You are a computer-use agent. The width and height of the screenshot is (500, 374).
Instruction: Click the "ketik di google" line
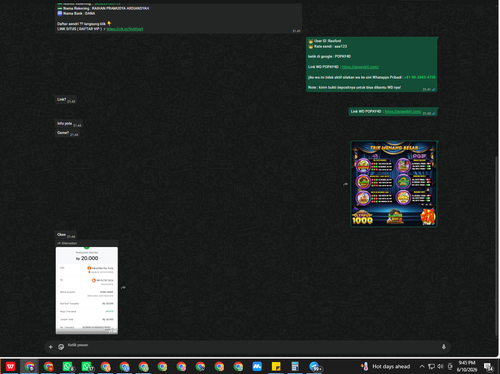pos(329,57)
